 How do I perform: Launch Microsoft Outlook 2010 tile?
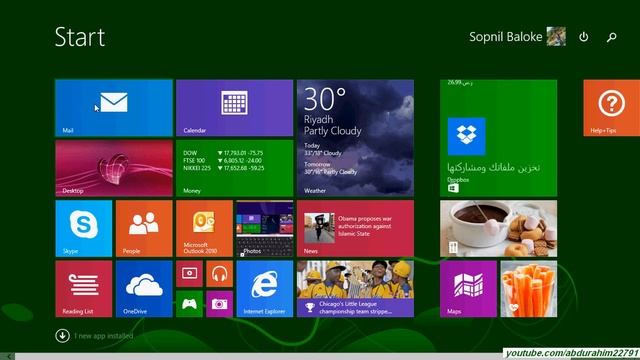click(x=204, y=229)
